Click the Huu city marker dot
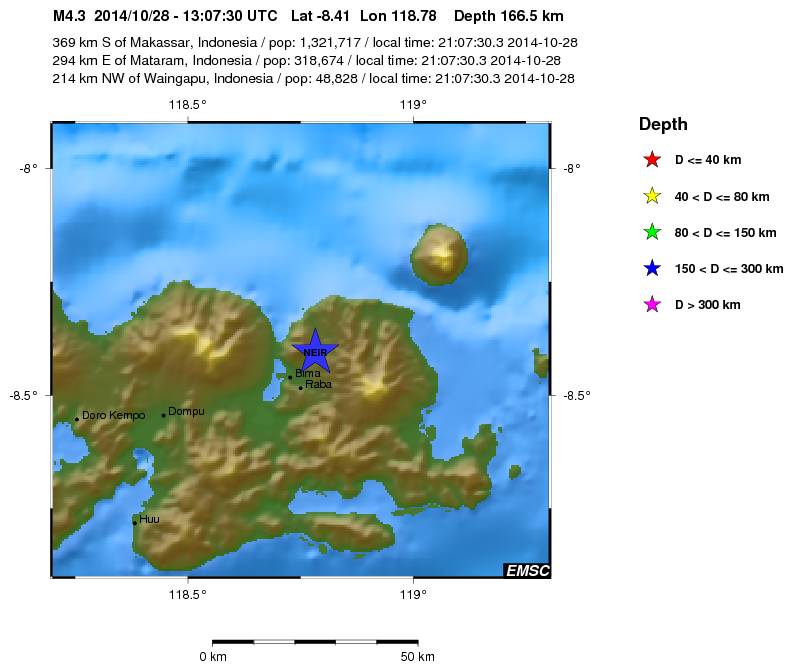The height and width of the screenshot is (671, 793). (x=135, y=523)
